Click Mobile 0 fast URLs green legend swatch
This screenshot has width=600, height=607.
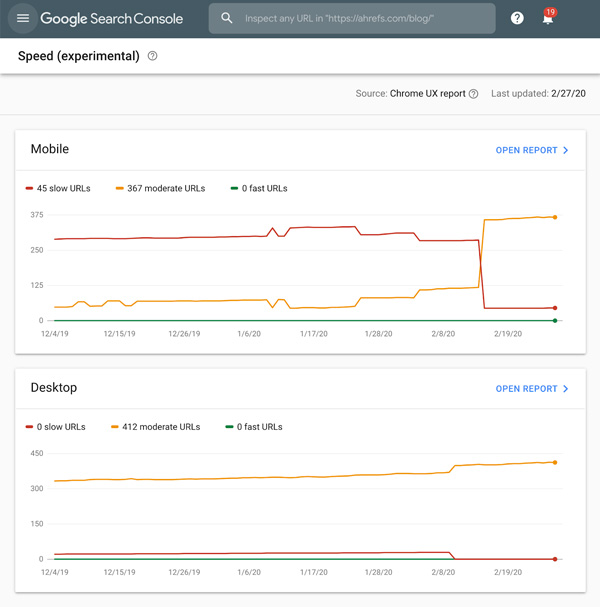(x=234, y=189)
